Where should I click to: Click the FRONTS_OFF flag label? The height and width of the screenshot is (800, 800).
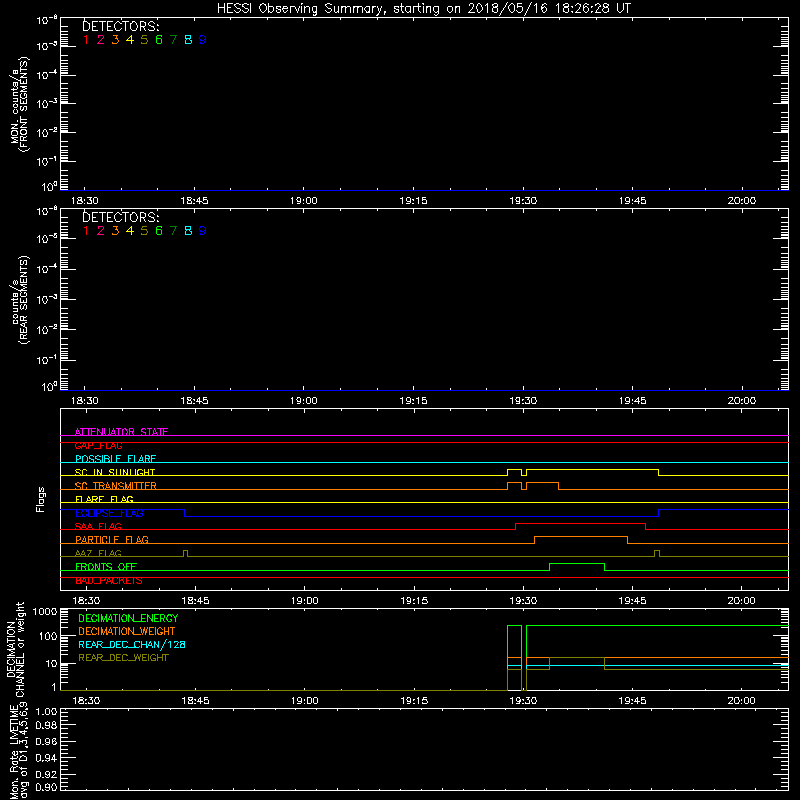click(x=106, y=566)
